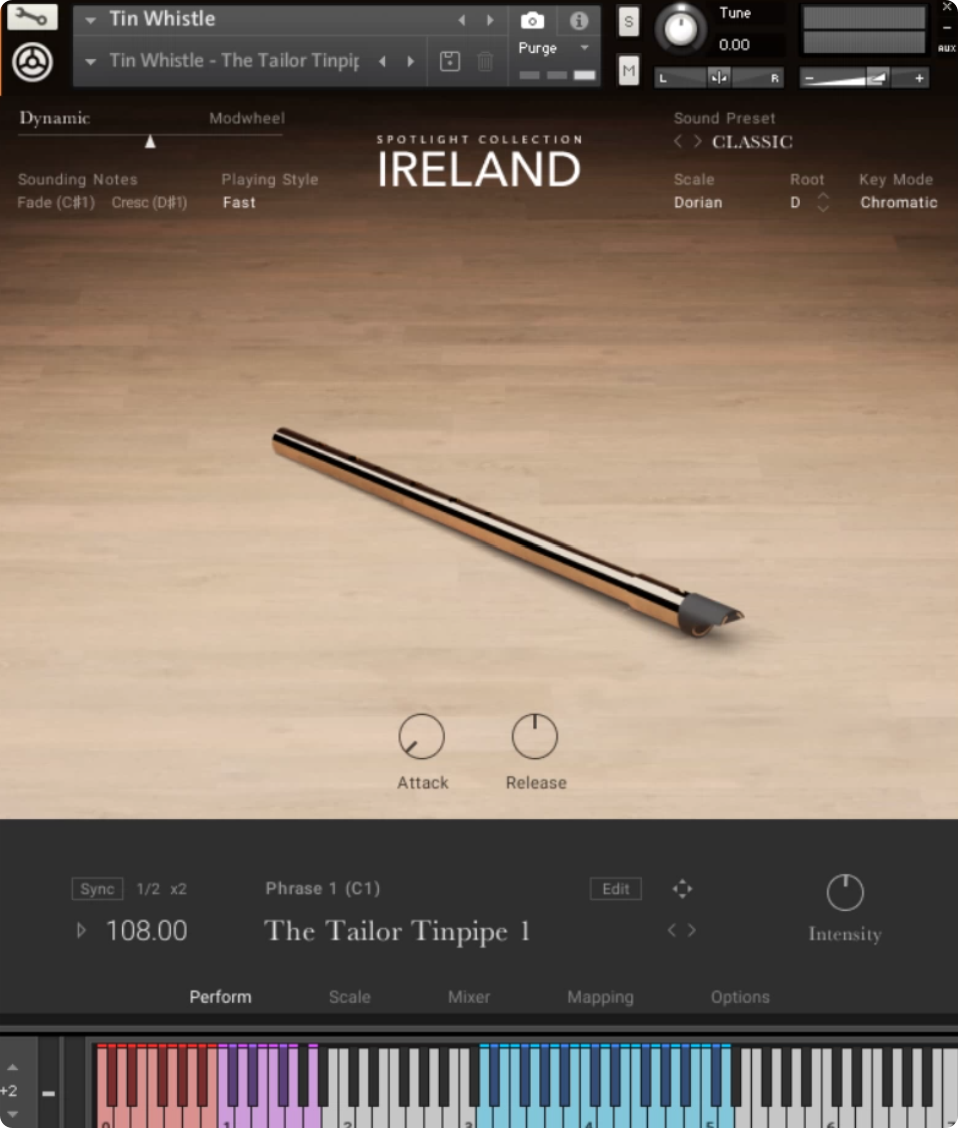Click the Phrase 1 (C1) label

point(323,888)
